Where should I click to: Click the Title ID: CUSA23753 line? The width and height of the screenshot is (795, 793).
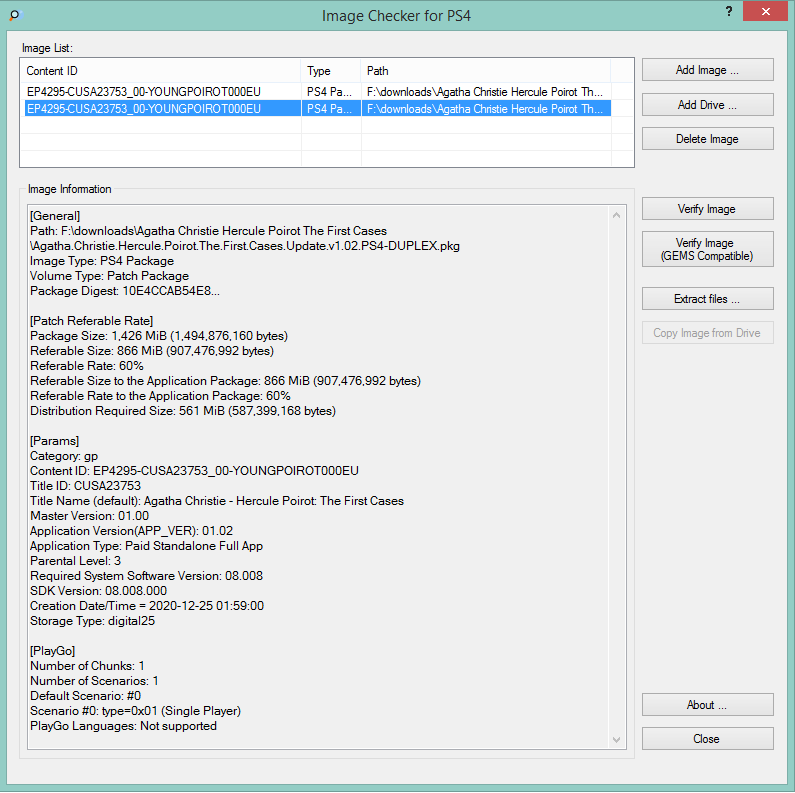(x=85, y=486)
